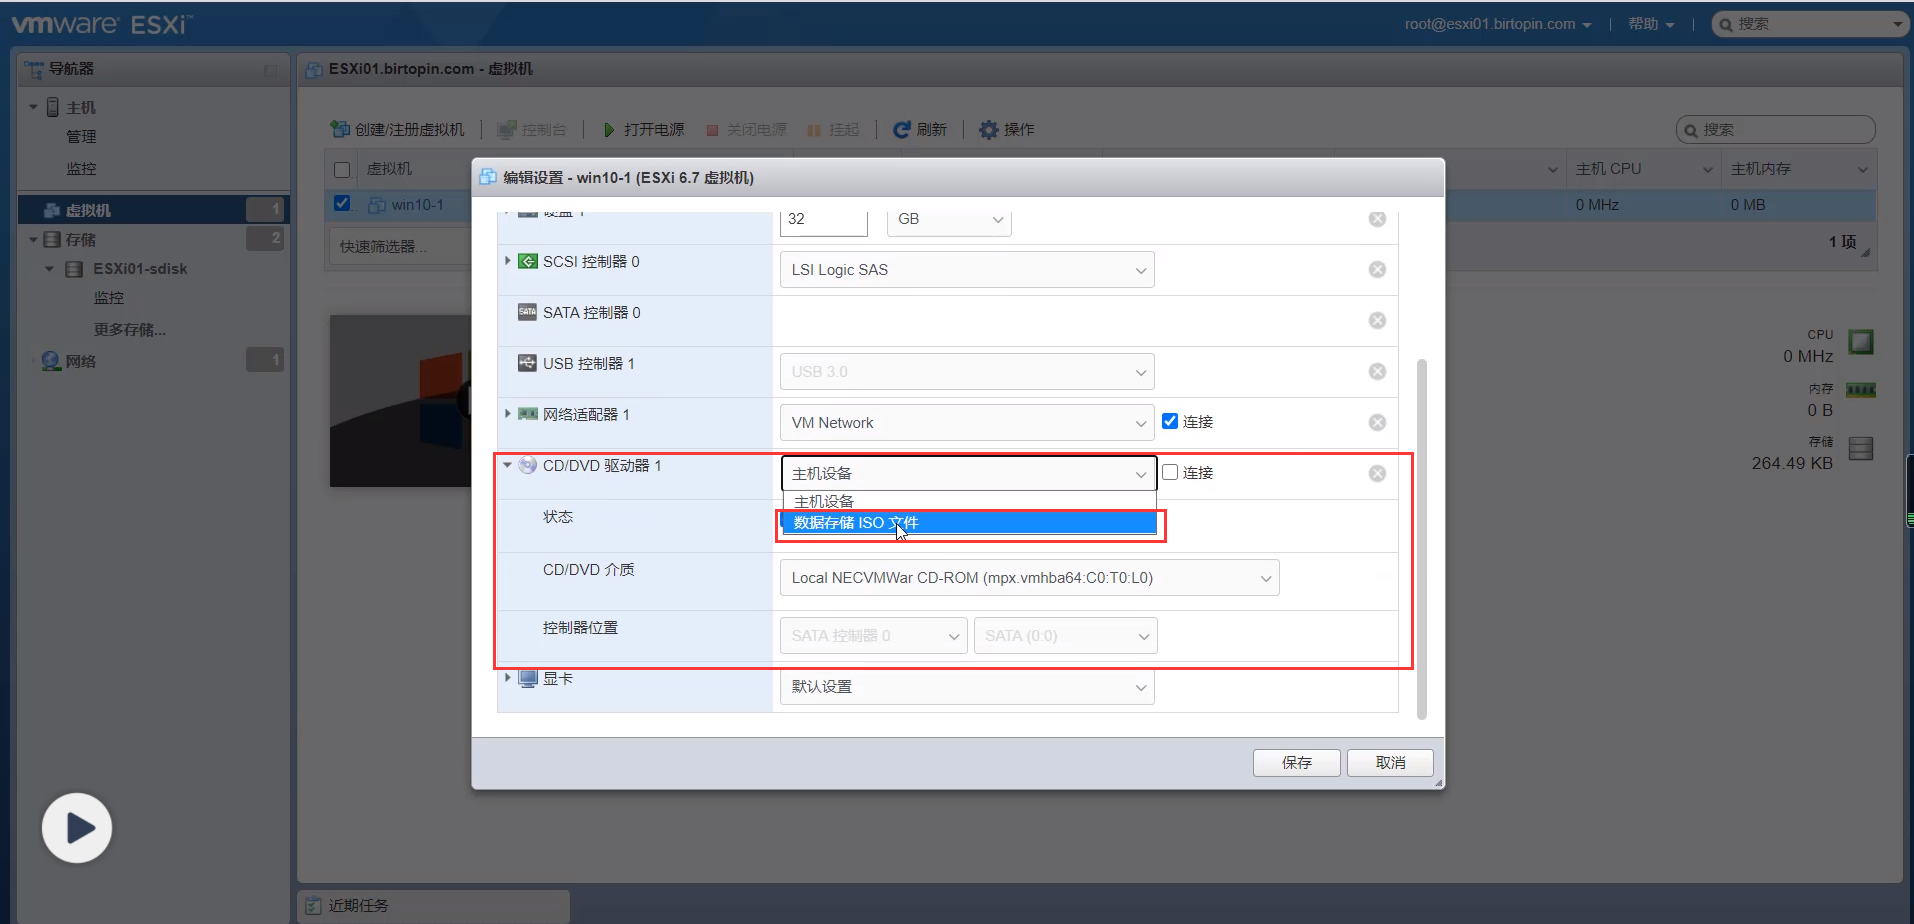Click the 显卡 monitor icon
The width and height of the screenshot is (1914, 924).
[528, 678]
